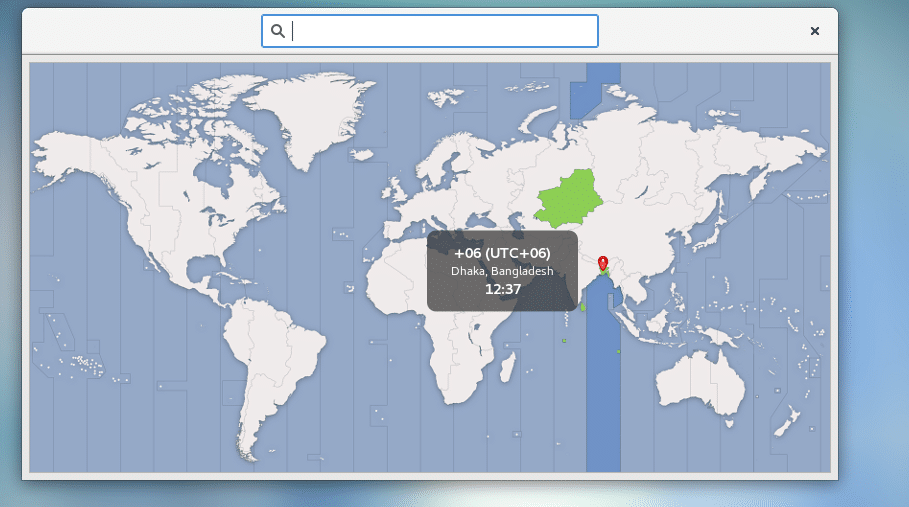Screen dimensions: 909x507
Task: Click the magnifier icon in search box
Action: (x=278, y=31)
